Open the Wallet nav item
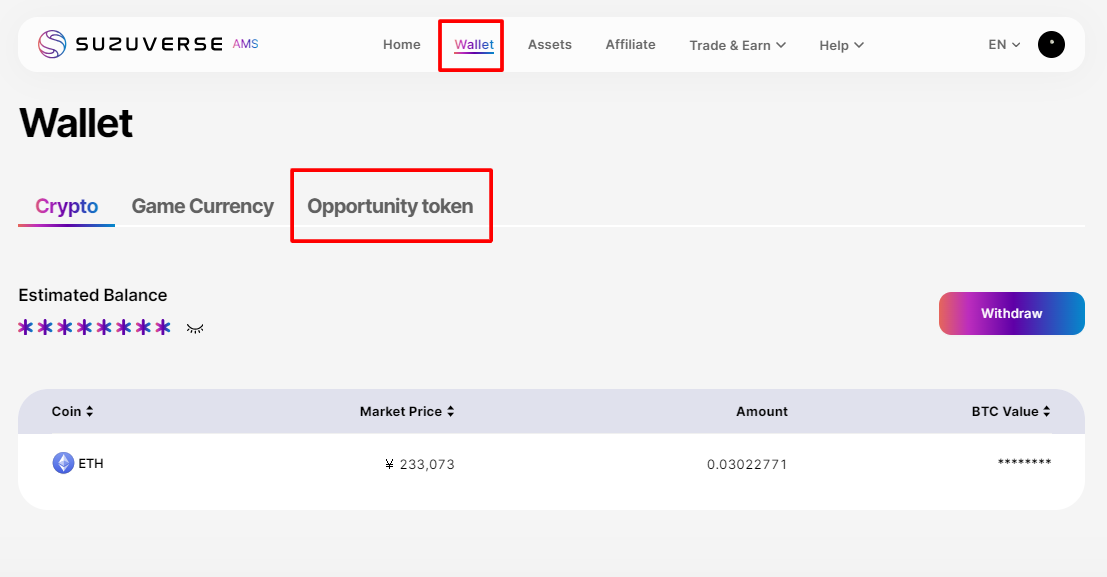The width and height of the screenshot is (1107, 577). pyautogui.click(x=474, y=45)
